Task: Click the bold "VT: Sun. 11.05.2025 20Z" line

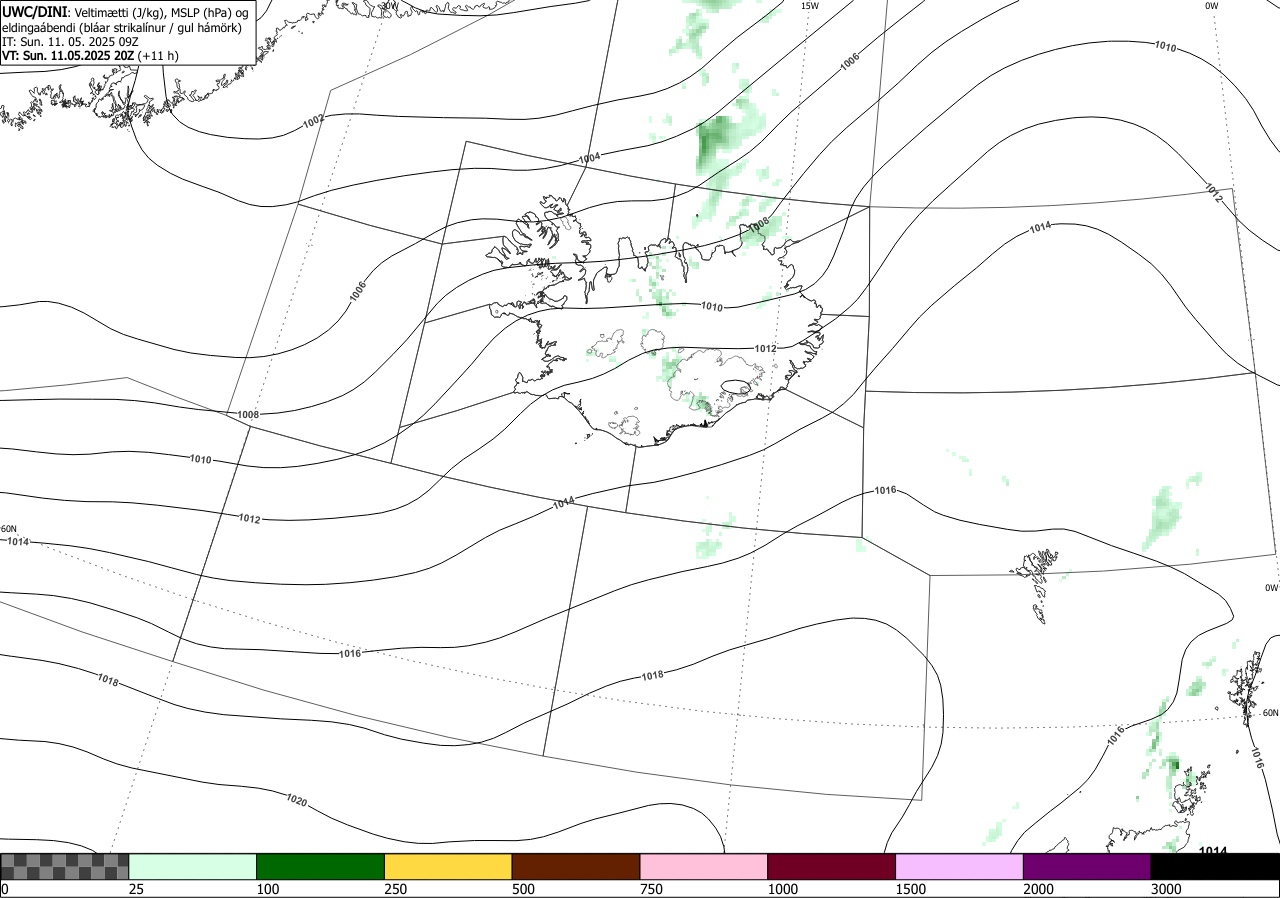Action: [68, 57]
